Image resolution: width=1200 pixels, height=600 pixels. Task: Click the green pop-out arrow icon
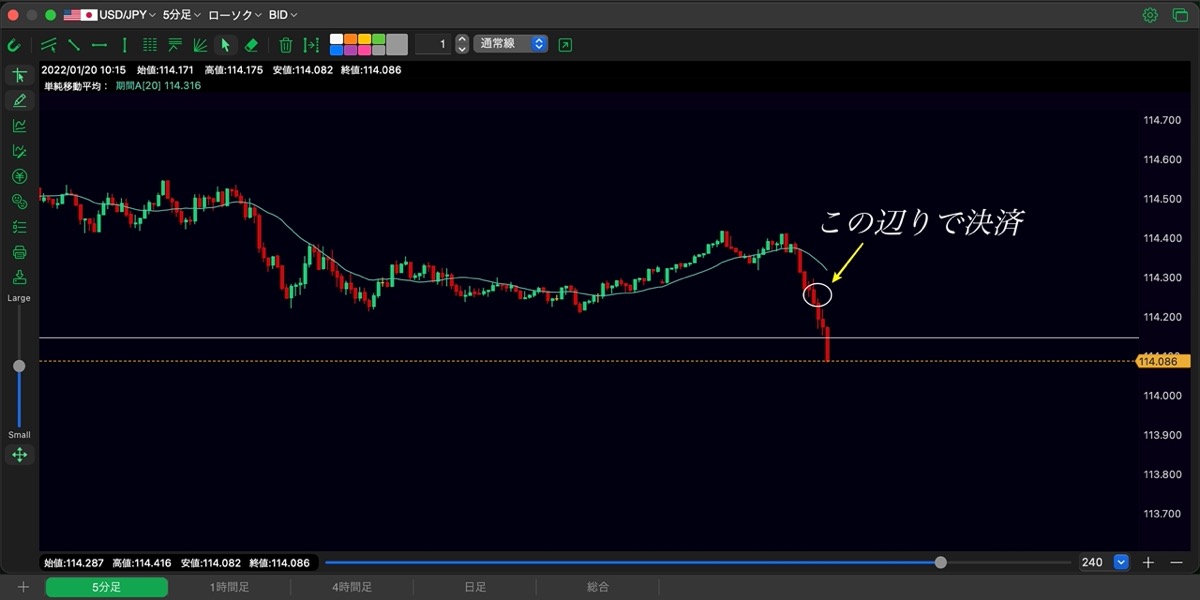[566, 45]
